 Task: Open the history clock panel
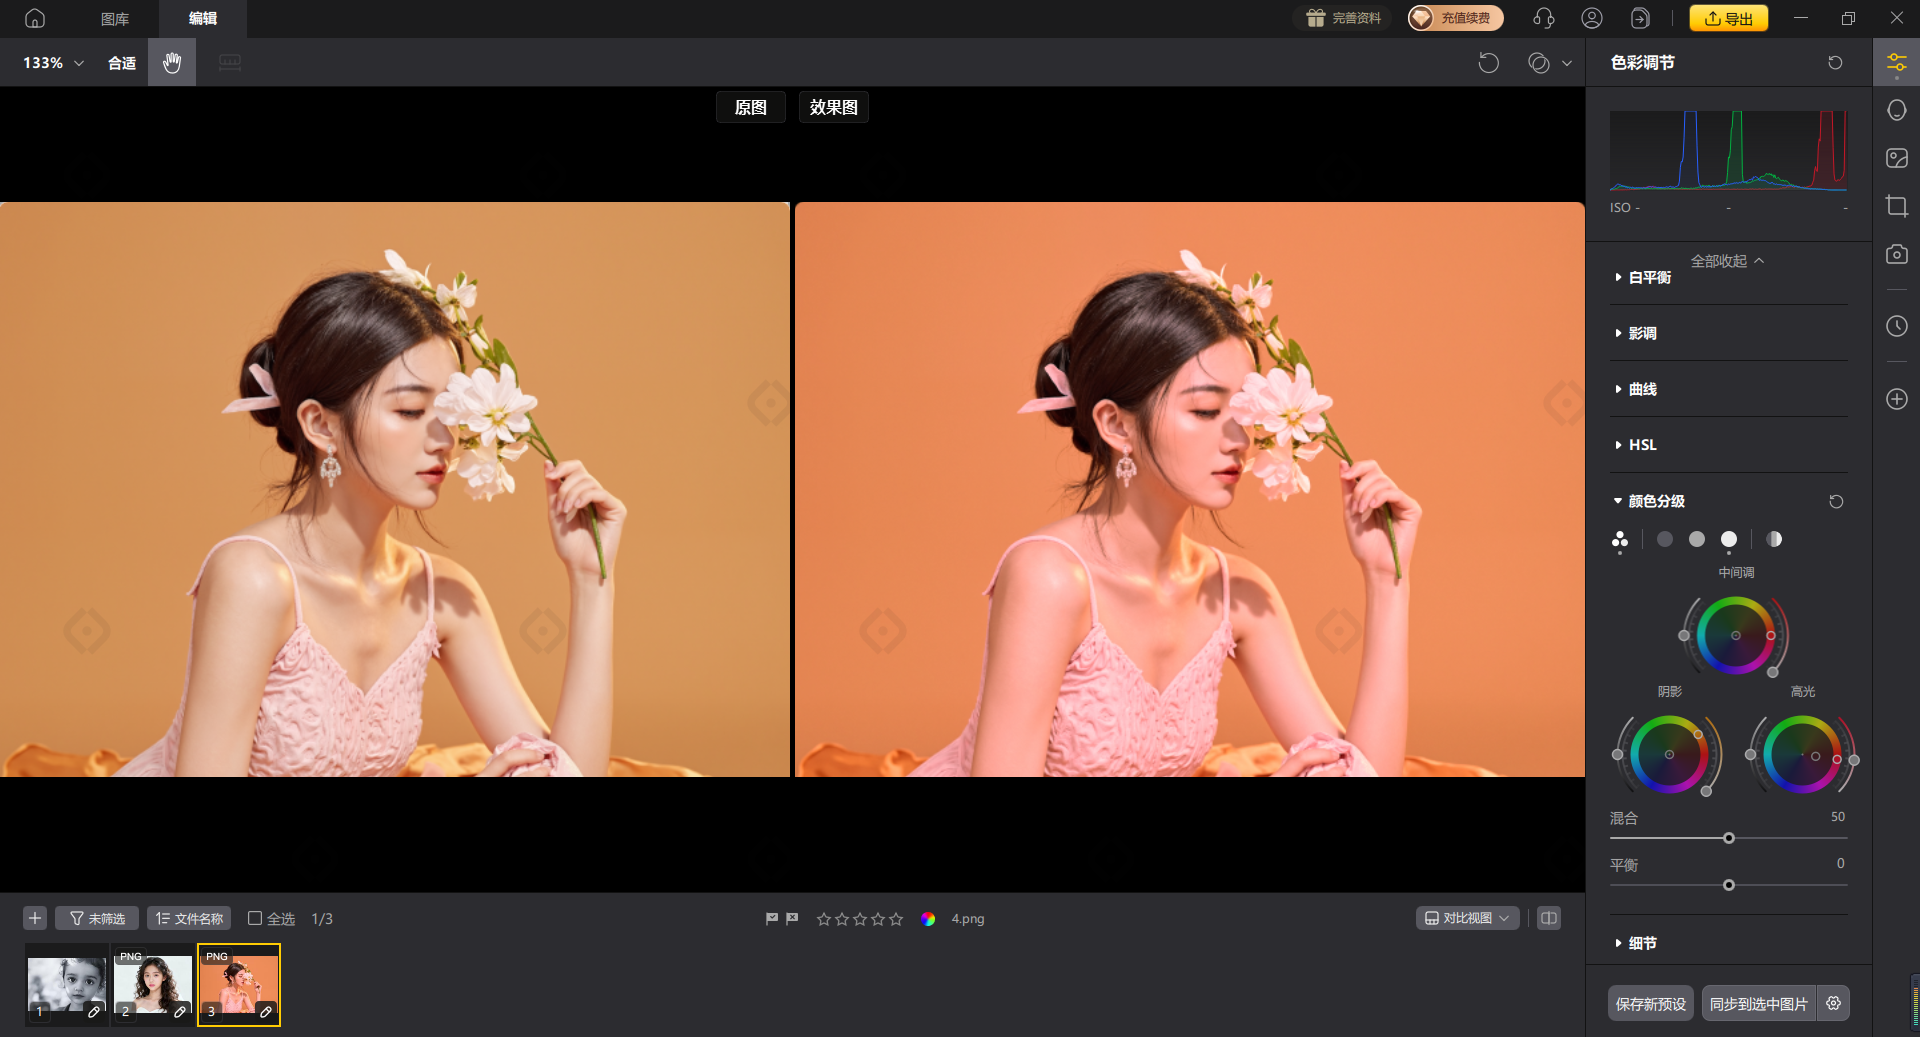[x=1896, y=326]
